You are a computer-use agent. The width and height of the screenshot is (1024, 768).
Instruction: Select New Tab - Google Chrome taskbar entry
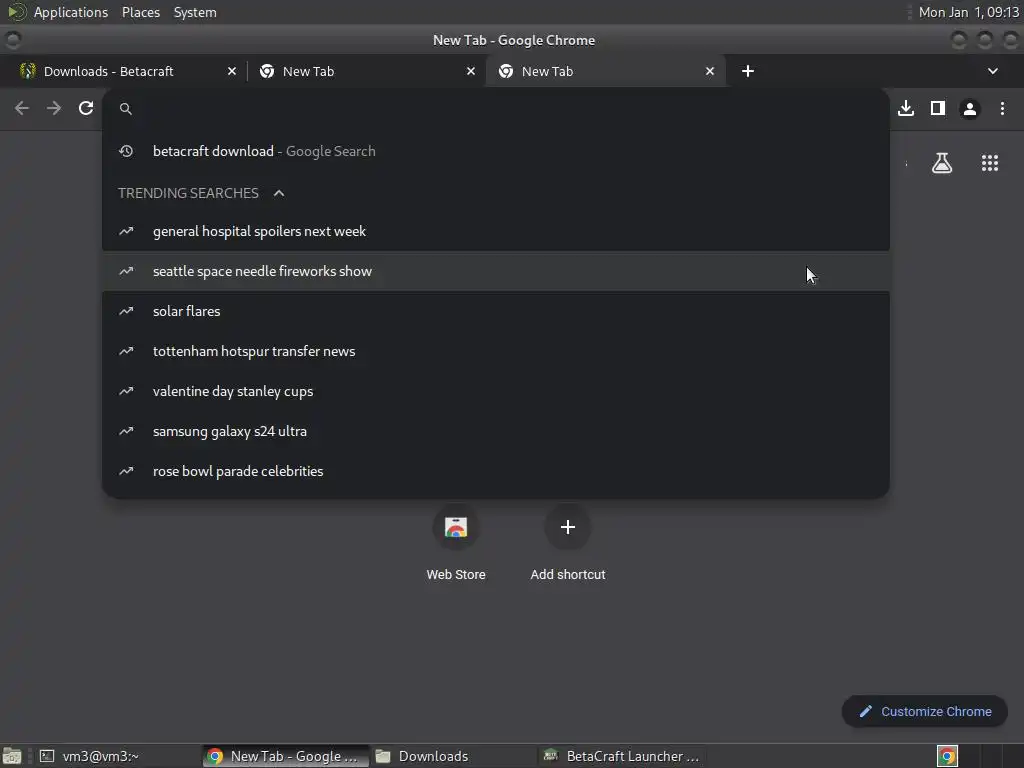click(285, 756)
